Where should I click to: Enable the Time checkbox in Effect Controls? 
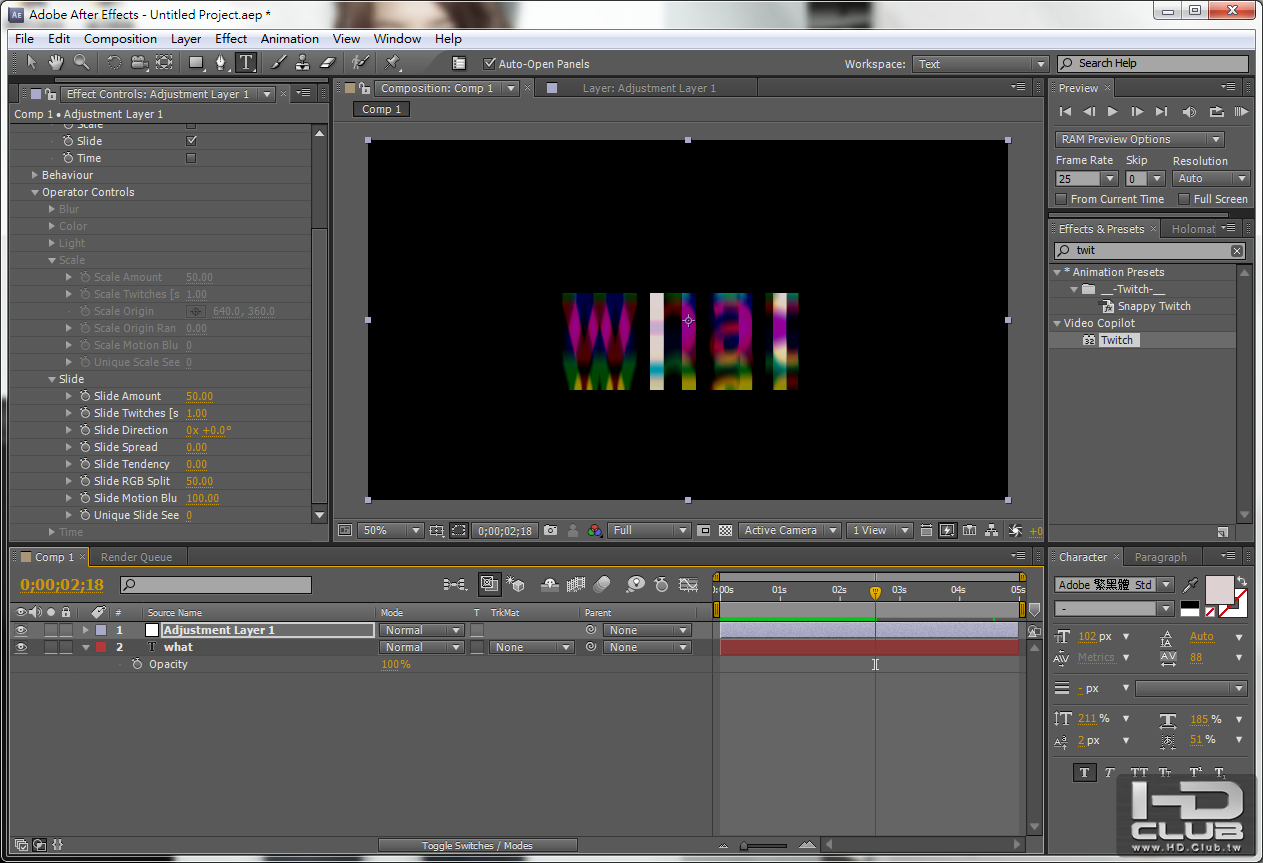191,158
